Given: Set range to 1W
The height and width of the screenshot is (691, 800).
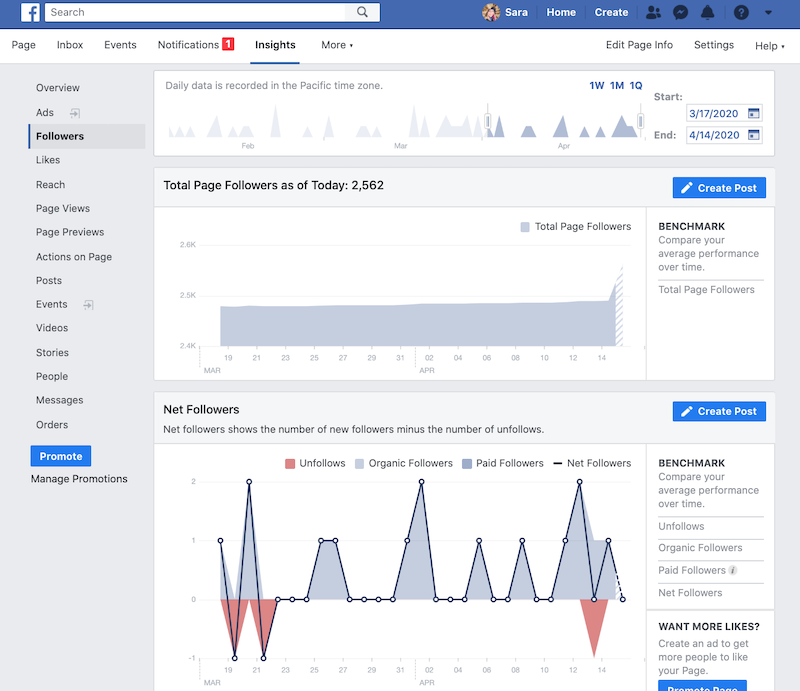Looking at the screenshot, I should coord(596,86).
